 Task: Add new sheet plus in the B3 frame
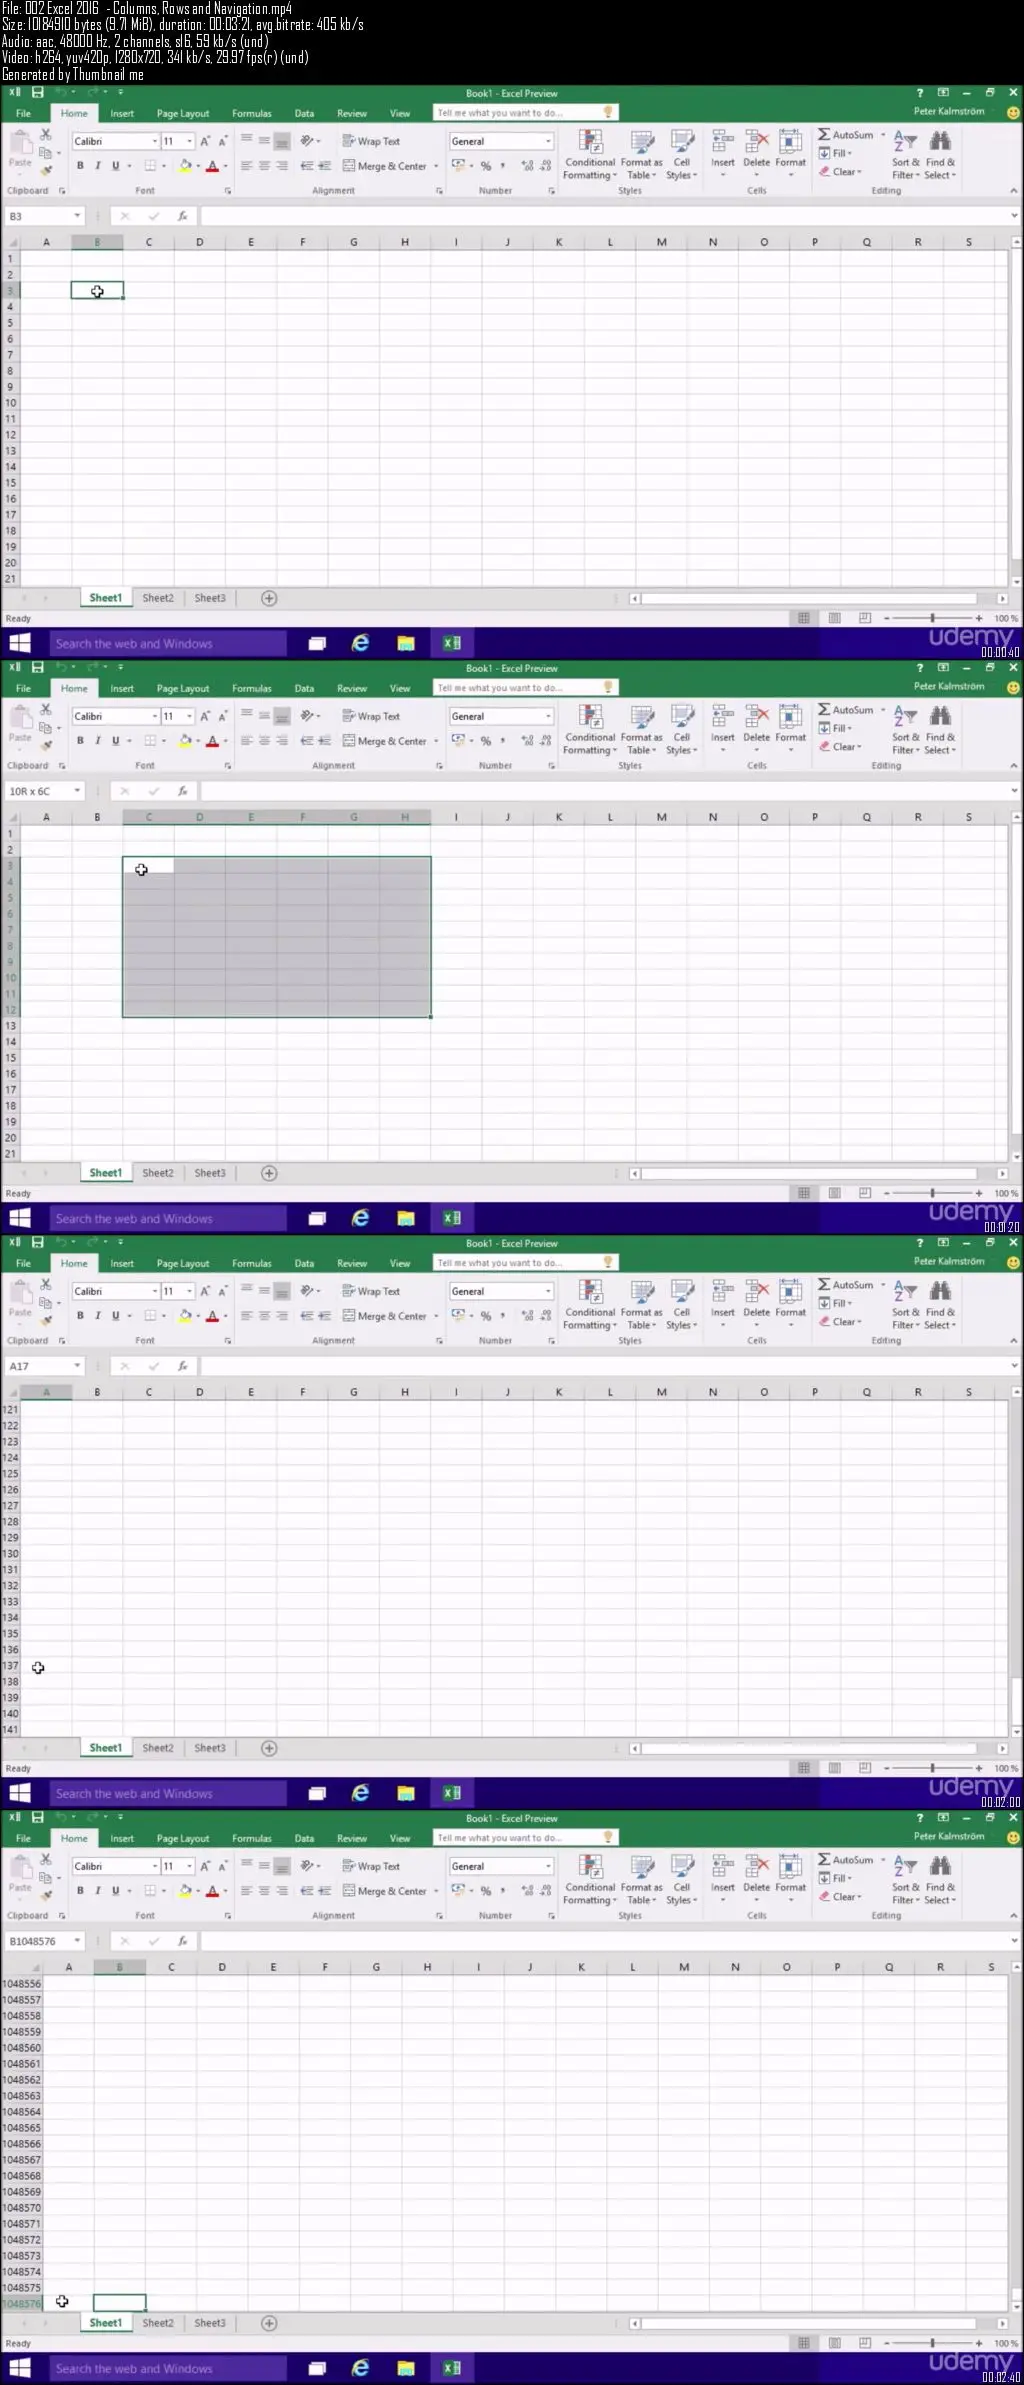[x=269, y=598]
